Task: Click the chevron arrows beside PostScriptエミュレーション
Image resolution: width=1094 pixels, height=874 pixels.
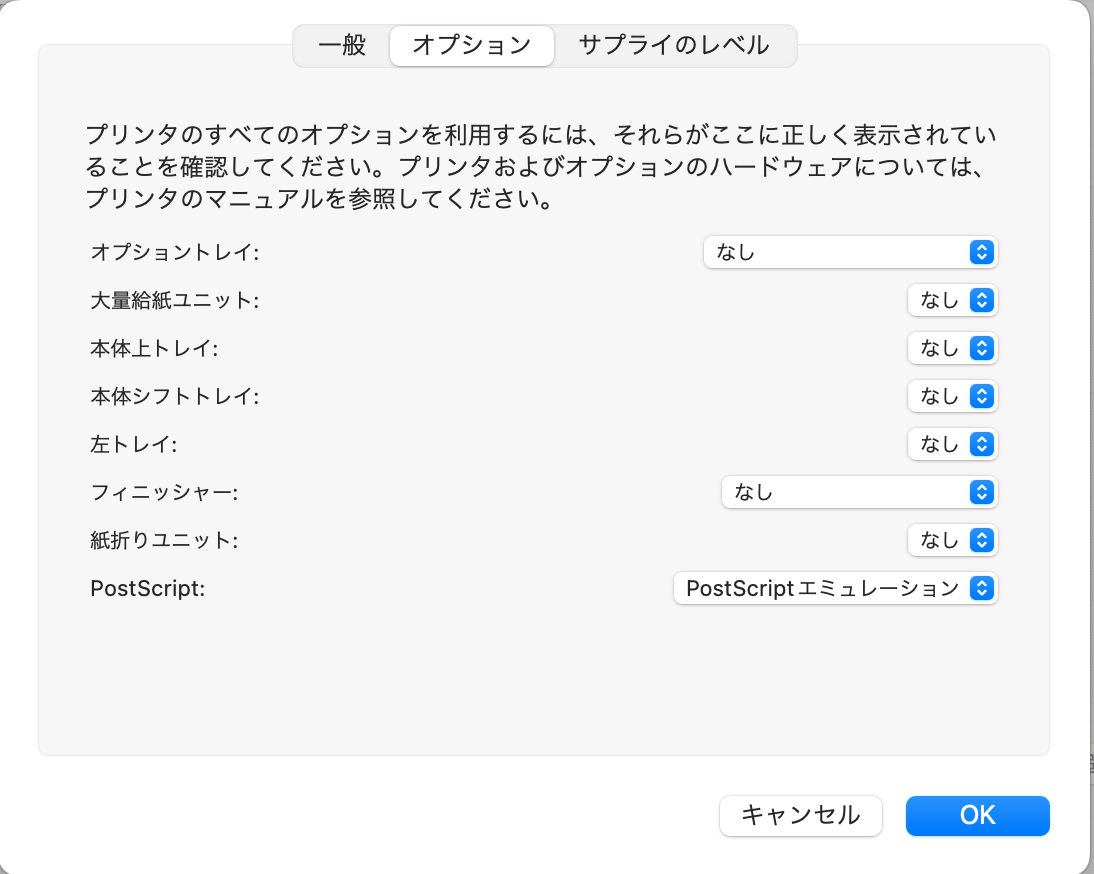Action: tap(982, 589)
